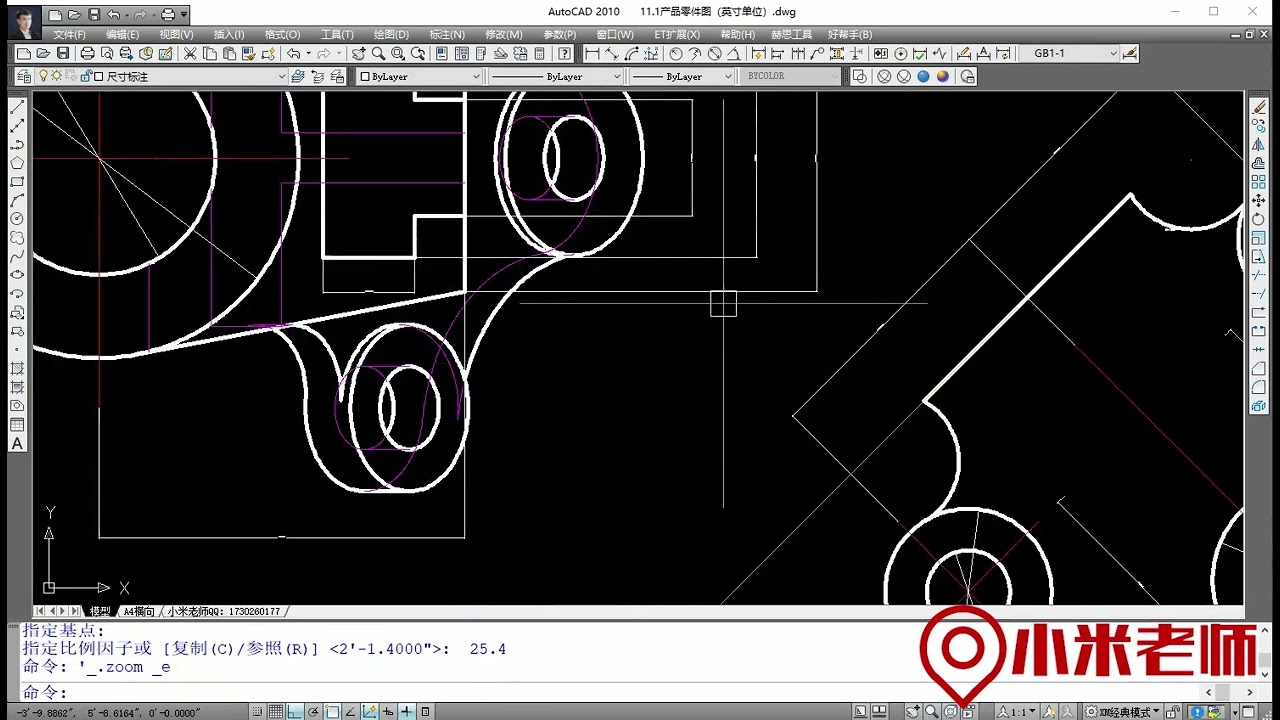This screenshot has width=1280, height=720.
Task: Select the Multiline Text tool
Action: 17,444
